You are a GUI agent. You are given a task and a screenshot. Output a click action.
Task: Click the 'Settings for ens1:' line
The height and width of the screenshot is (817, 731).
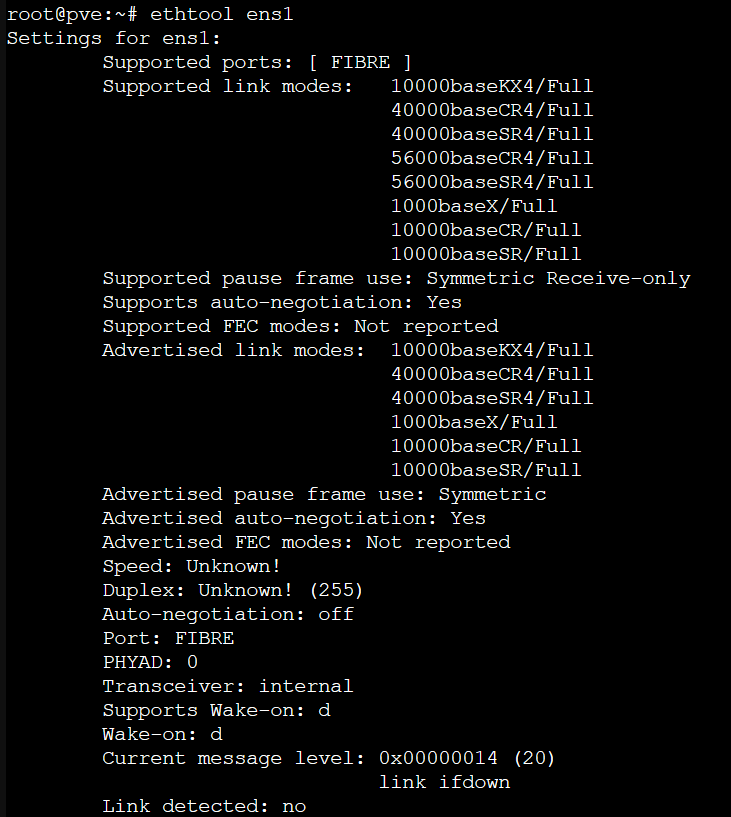(114, 39)
